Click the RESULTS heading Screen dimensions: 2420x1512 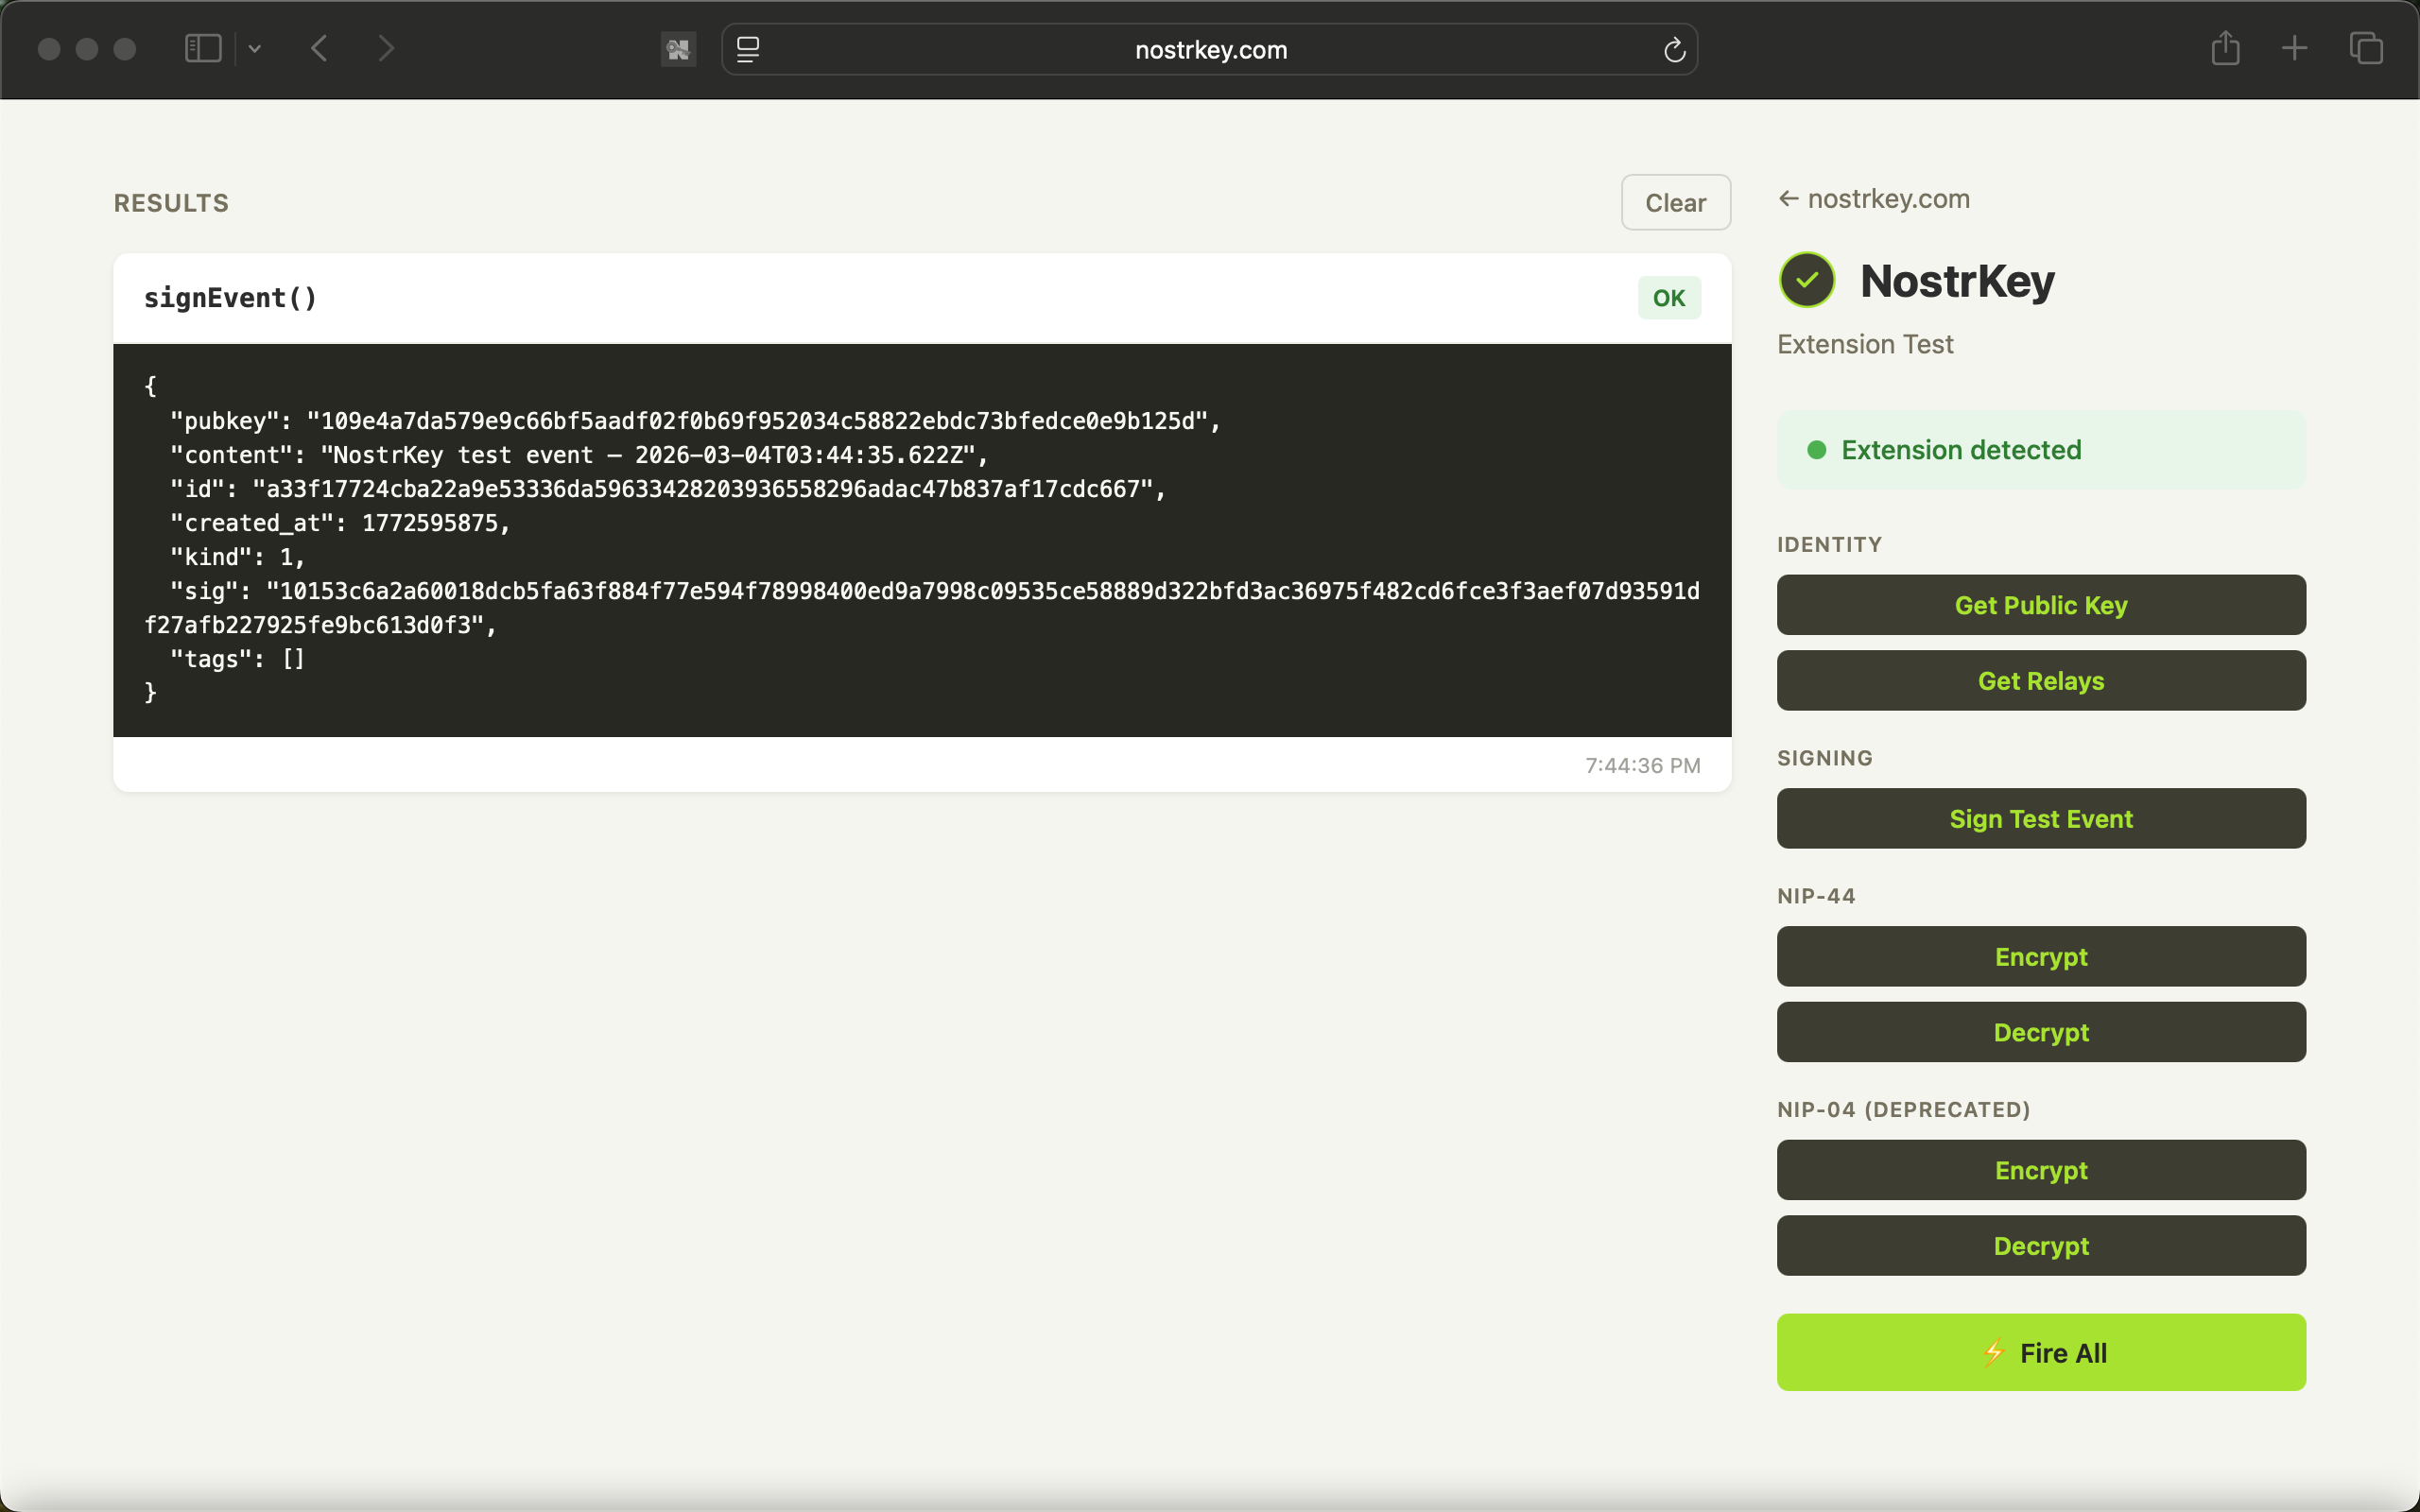pyautogui.click(x=171, y=203)
